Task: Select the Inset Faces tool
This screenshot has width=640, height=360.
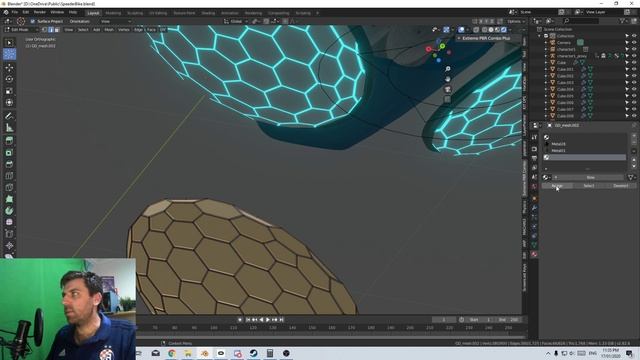Action: (x=9, y=153)
